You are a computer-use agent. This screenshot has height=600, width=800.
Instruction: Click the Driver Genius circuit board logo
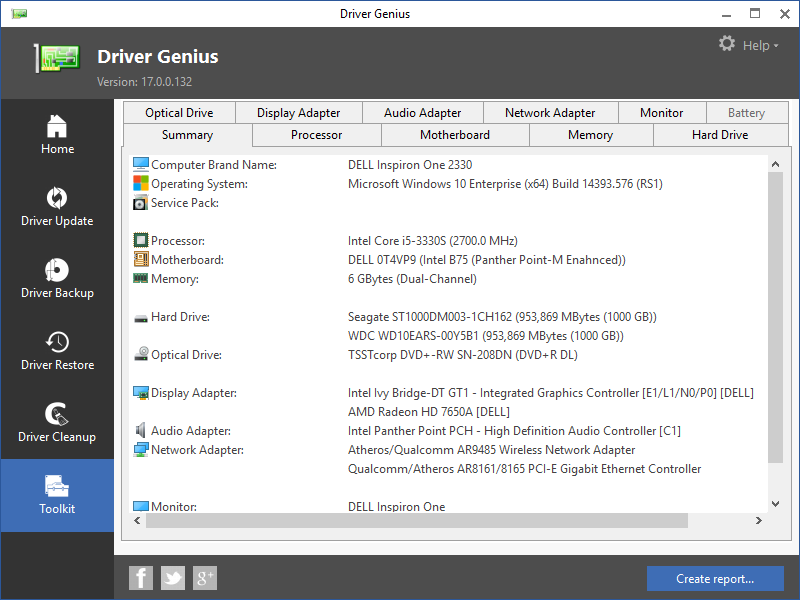[x=58, y=58]
